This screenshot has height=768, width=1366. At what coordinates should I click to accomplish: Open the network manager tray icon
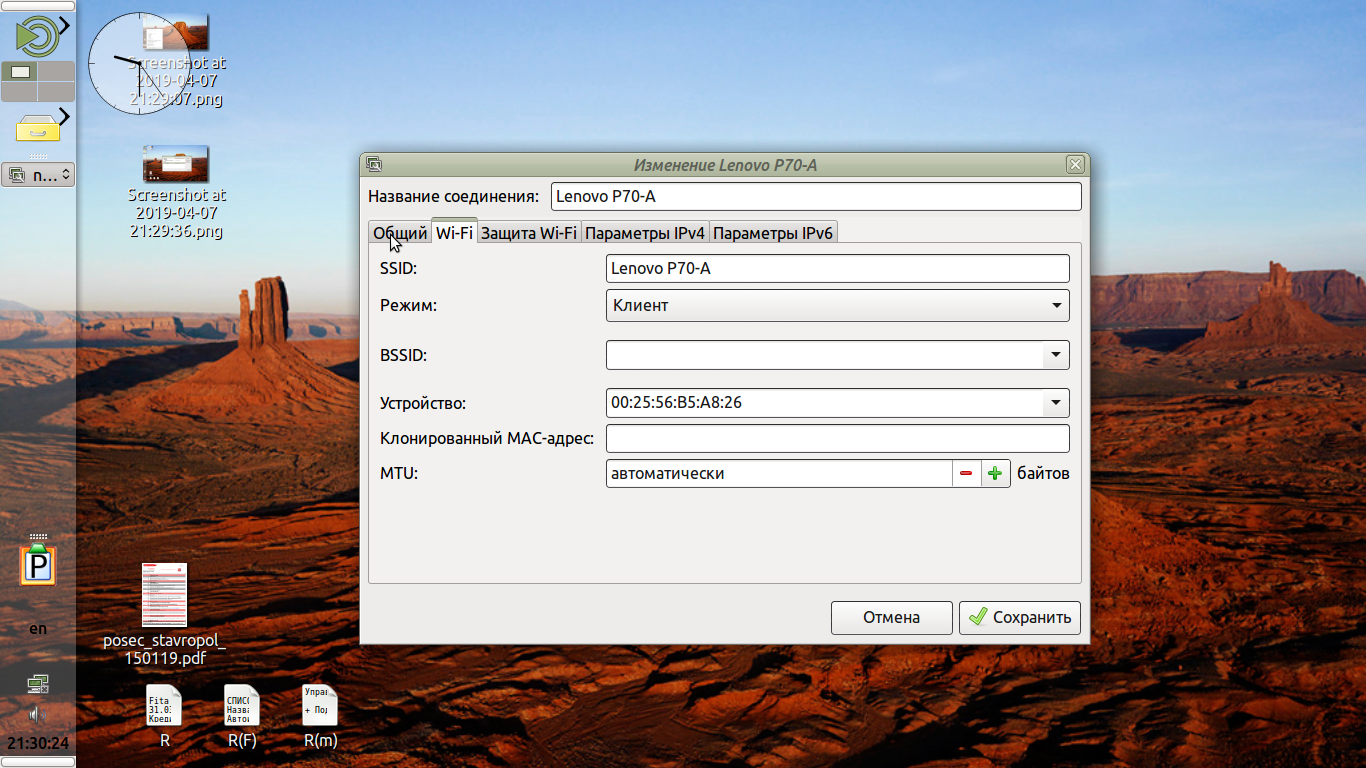[38, 684]
